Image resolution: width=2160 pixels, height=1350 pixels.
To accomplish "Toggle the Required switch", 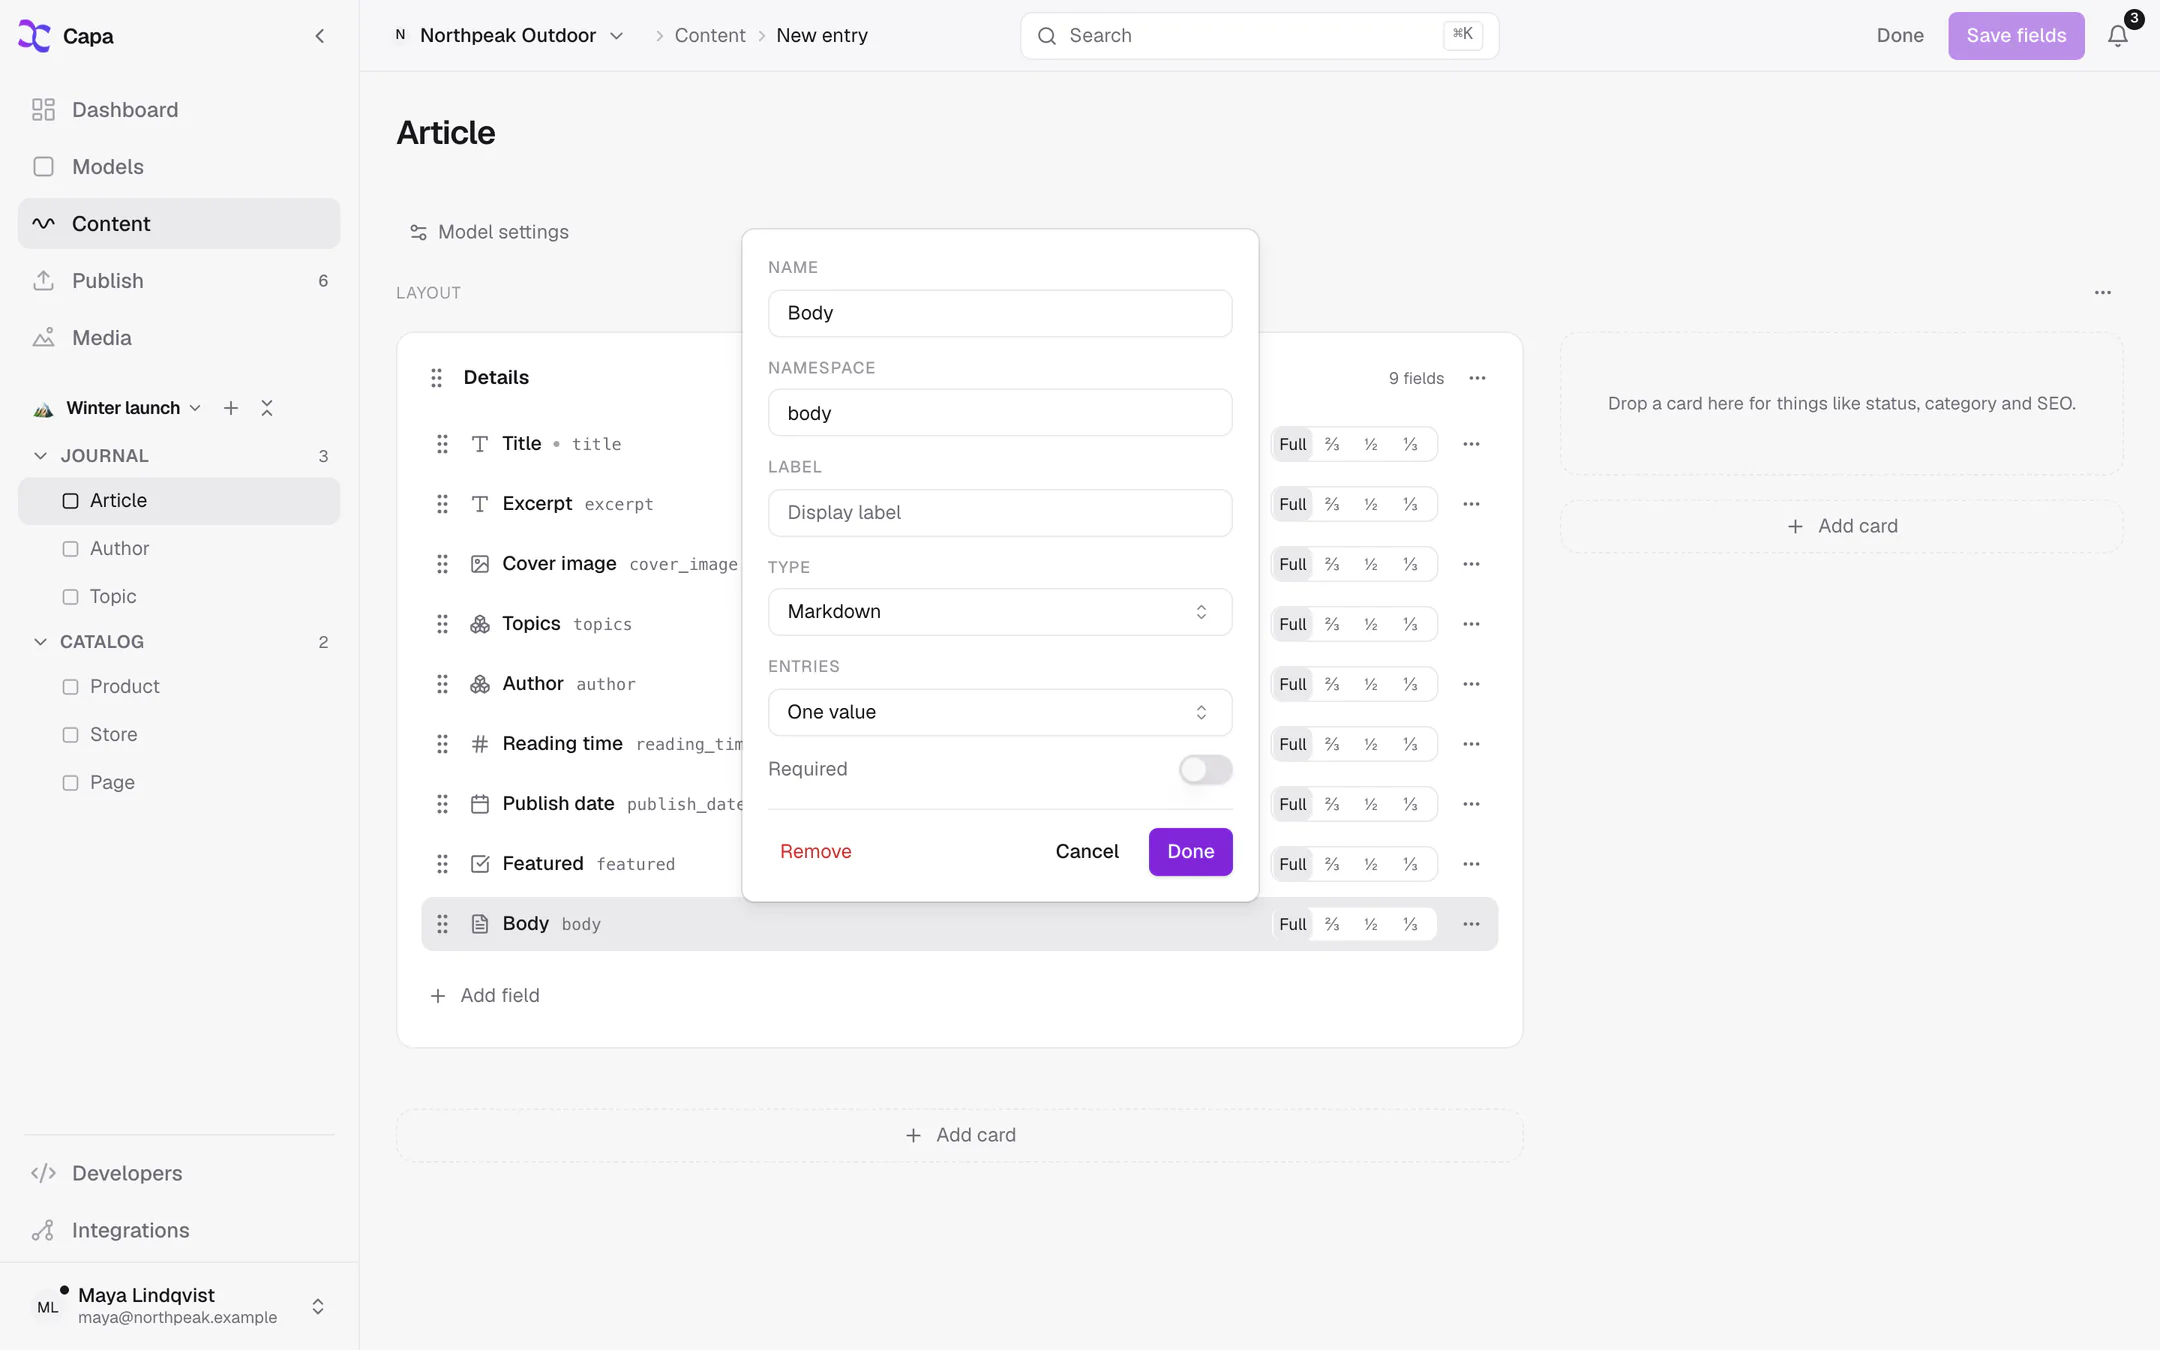I will click(x=1205, y=769).
